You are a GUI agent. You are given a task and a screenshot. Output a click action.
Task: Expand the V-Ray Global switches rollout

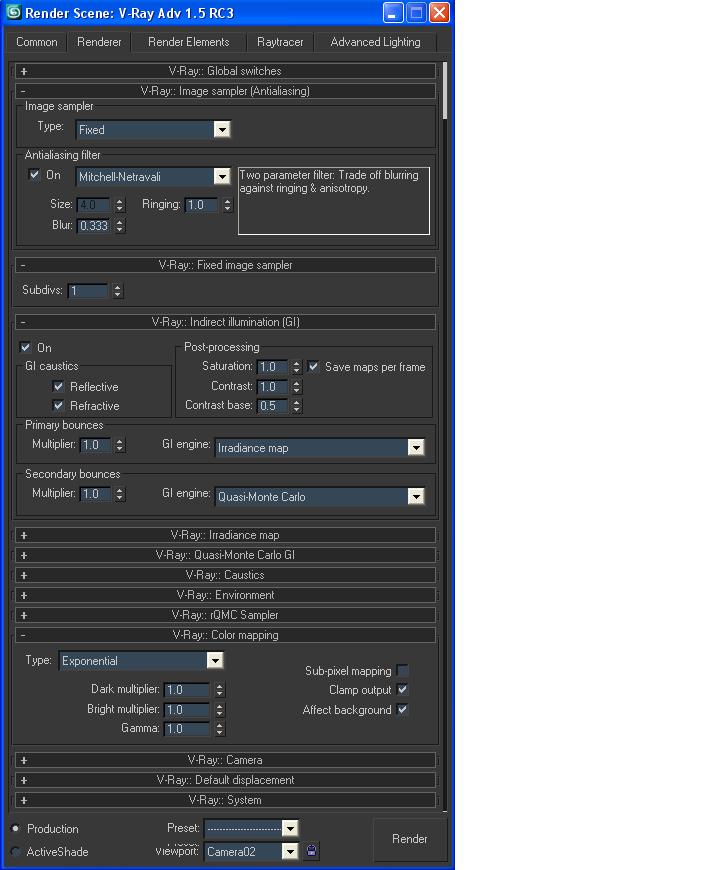[225, 71]
